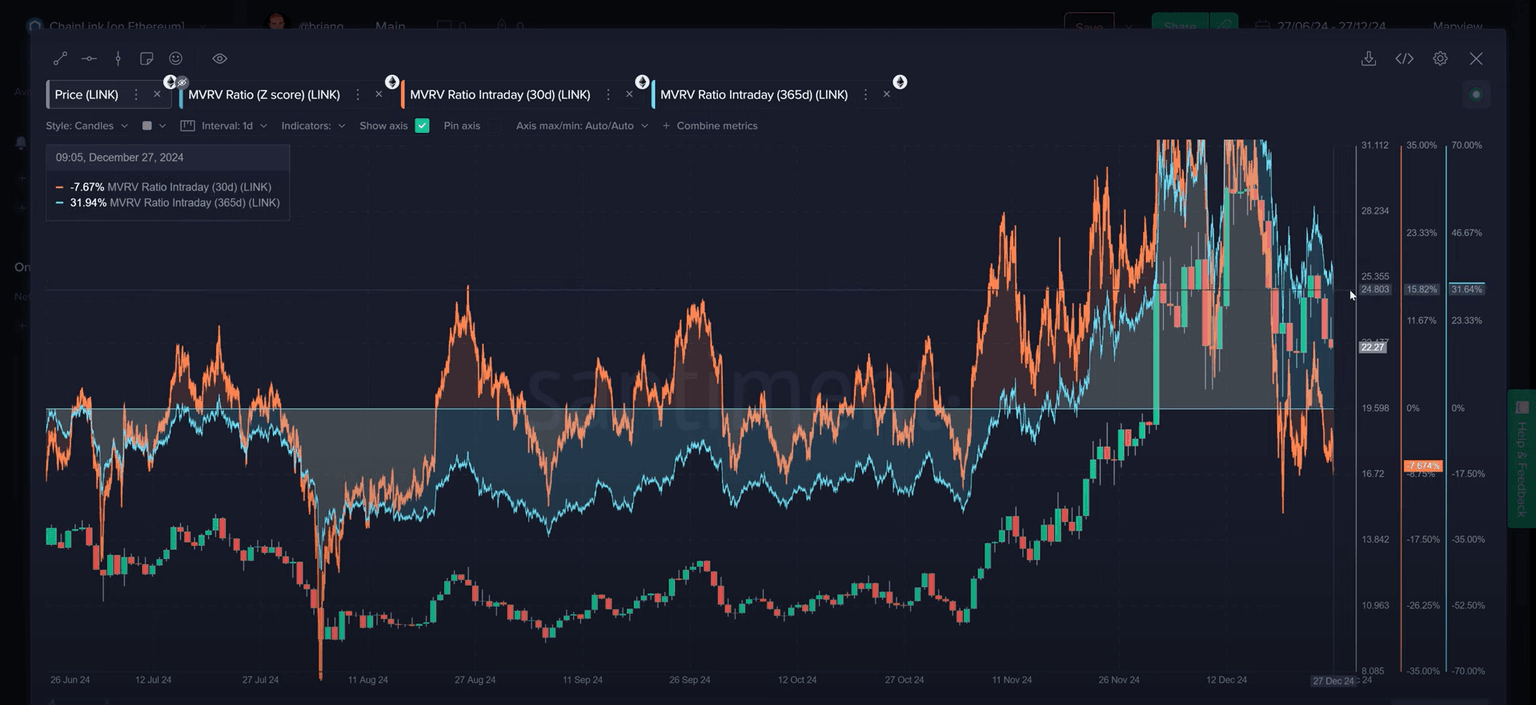Uncheck the Show axis checkbox

point(422,126)
